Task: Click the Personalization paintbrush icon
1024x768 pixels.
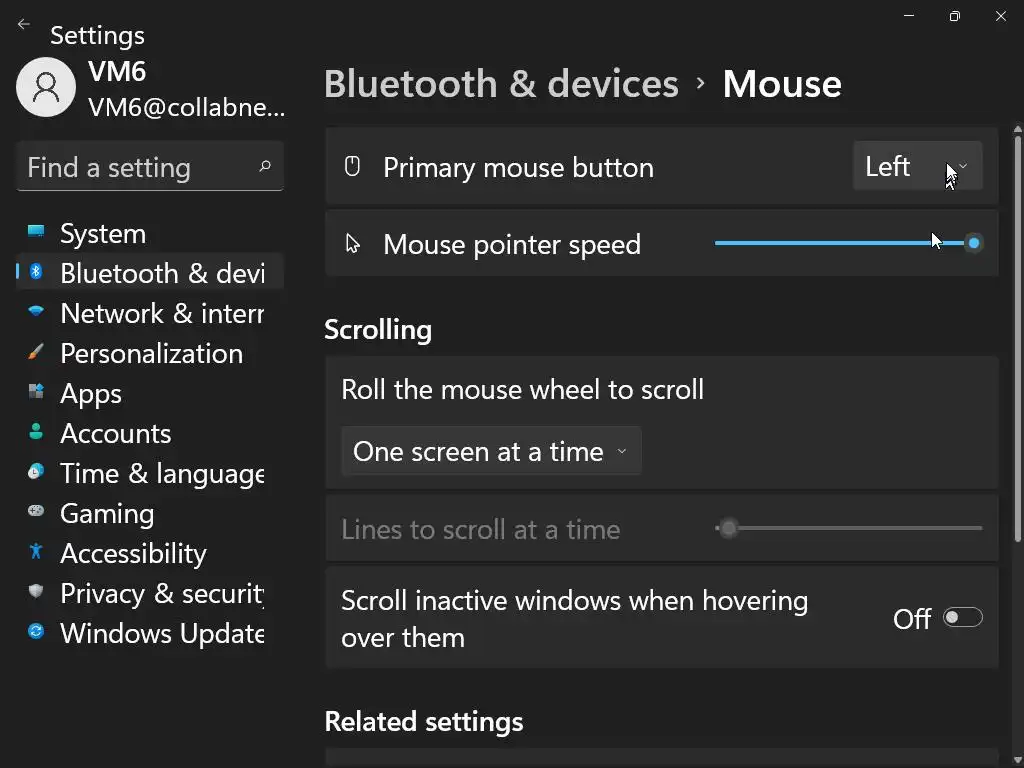Action: tap(36, 352)
